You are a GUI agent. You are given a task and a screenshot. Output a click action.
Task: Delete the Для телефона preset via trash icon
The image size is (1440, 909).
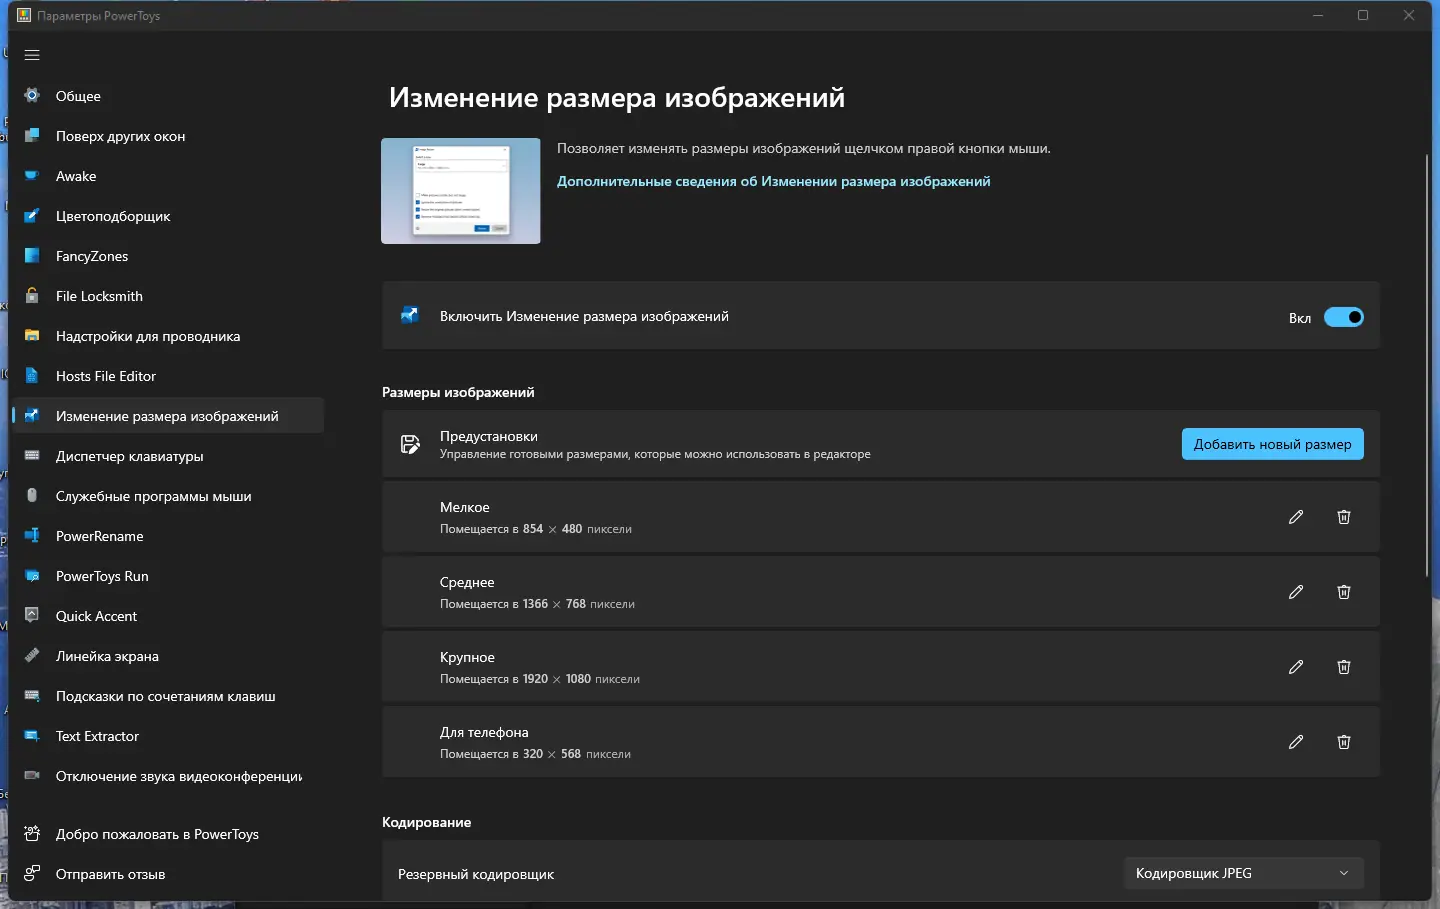click(x=1343, y=742)
